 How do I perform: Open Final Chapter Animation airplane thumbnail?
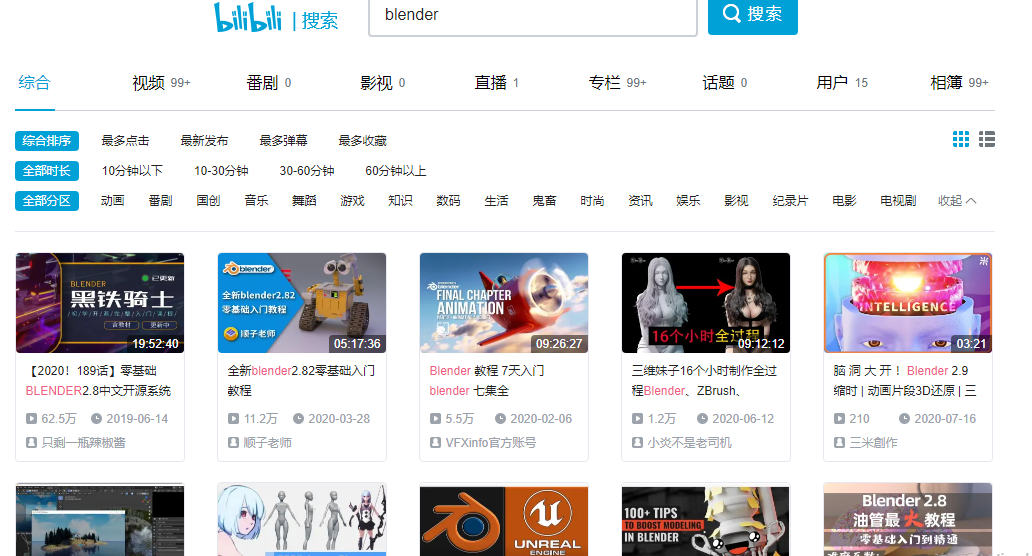point(504,303)
